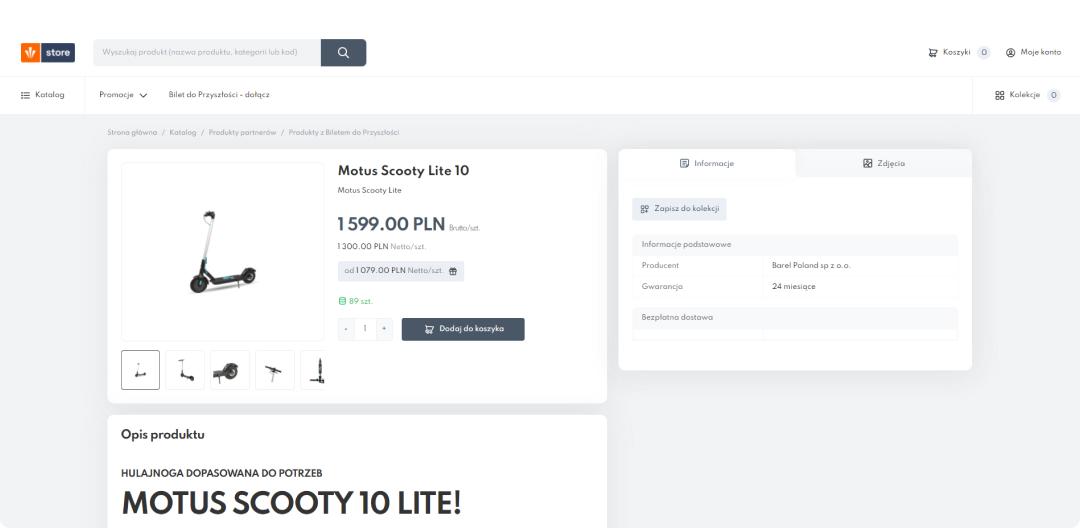Image resolution: width=1080 pixels, height=528 pixels.
Task: Open Bilet do Przyszłości - dołącz link
Action: pyautogui.click(x=219, y=95)
